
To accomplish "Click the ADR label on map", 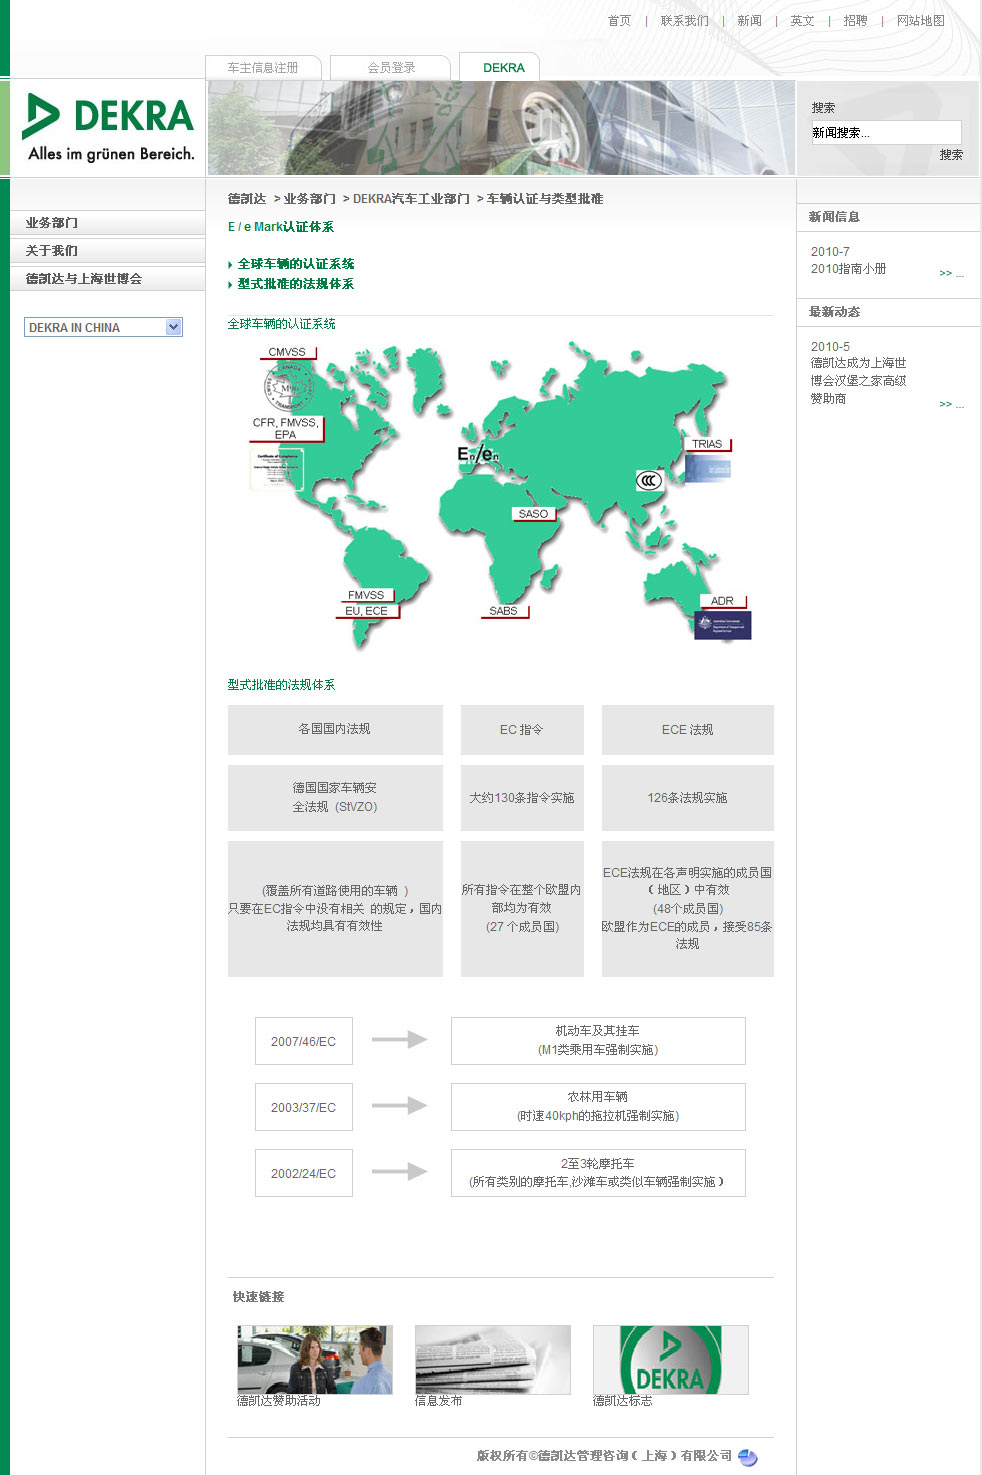I will tap(722, 601).
